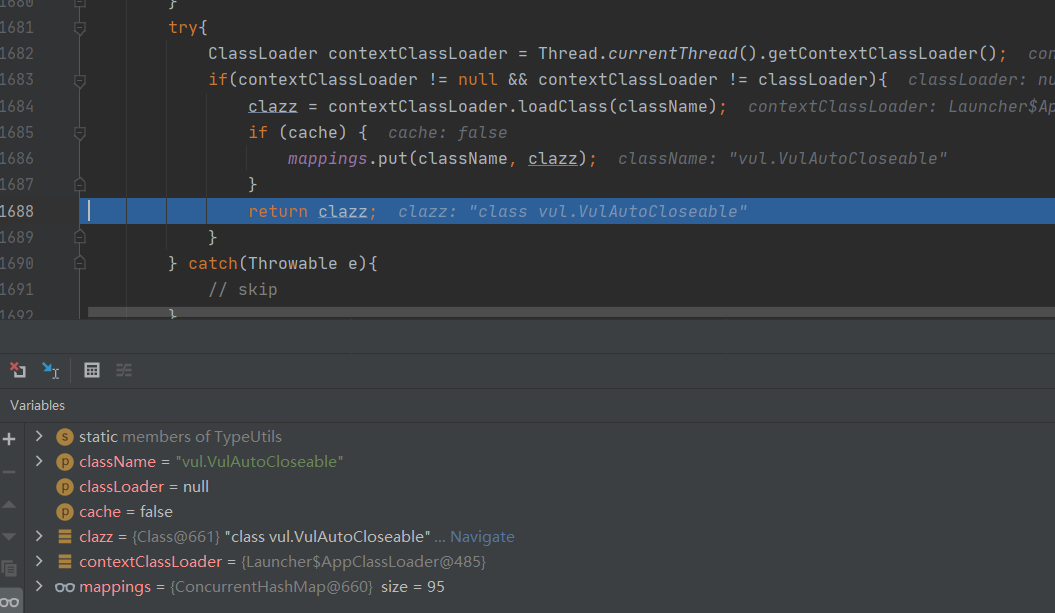Toggle fold marker at line 1683 if statement
Image resolution: width=1055 pixels, height=613 pixels.
[80, 80]
